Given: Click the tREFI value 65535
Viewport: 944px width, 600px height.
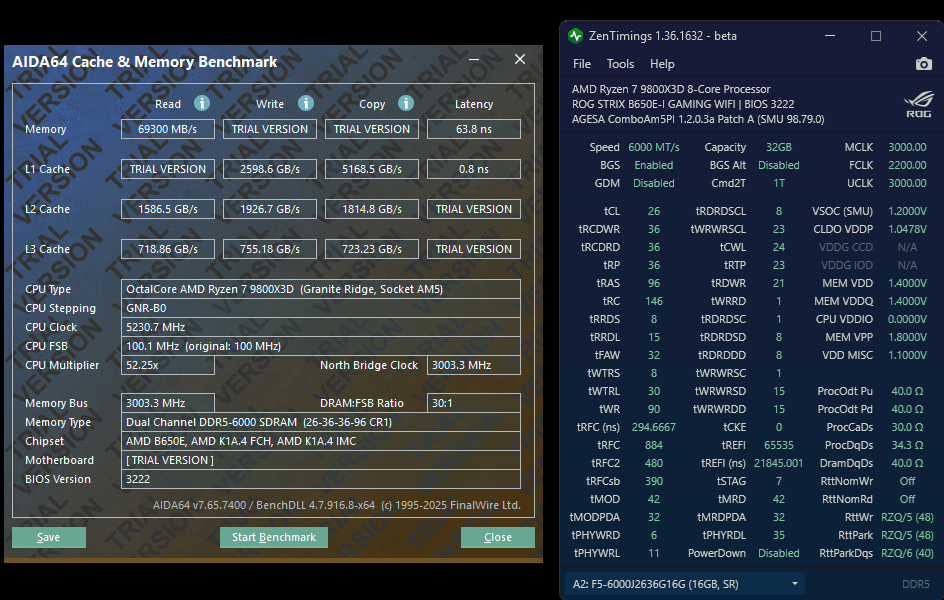Looking at the screenshot, I should click(778, 445).
